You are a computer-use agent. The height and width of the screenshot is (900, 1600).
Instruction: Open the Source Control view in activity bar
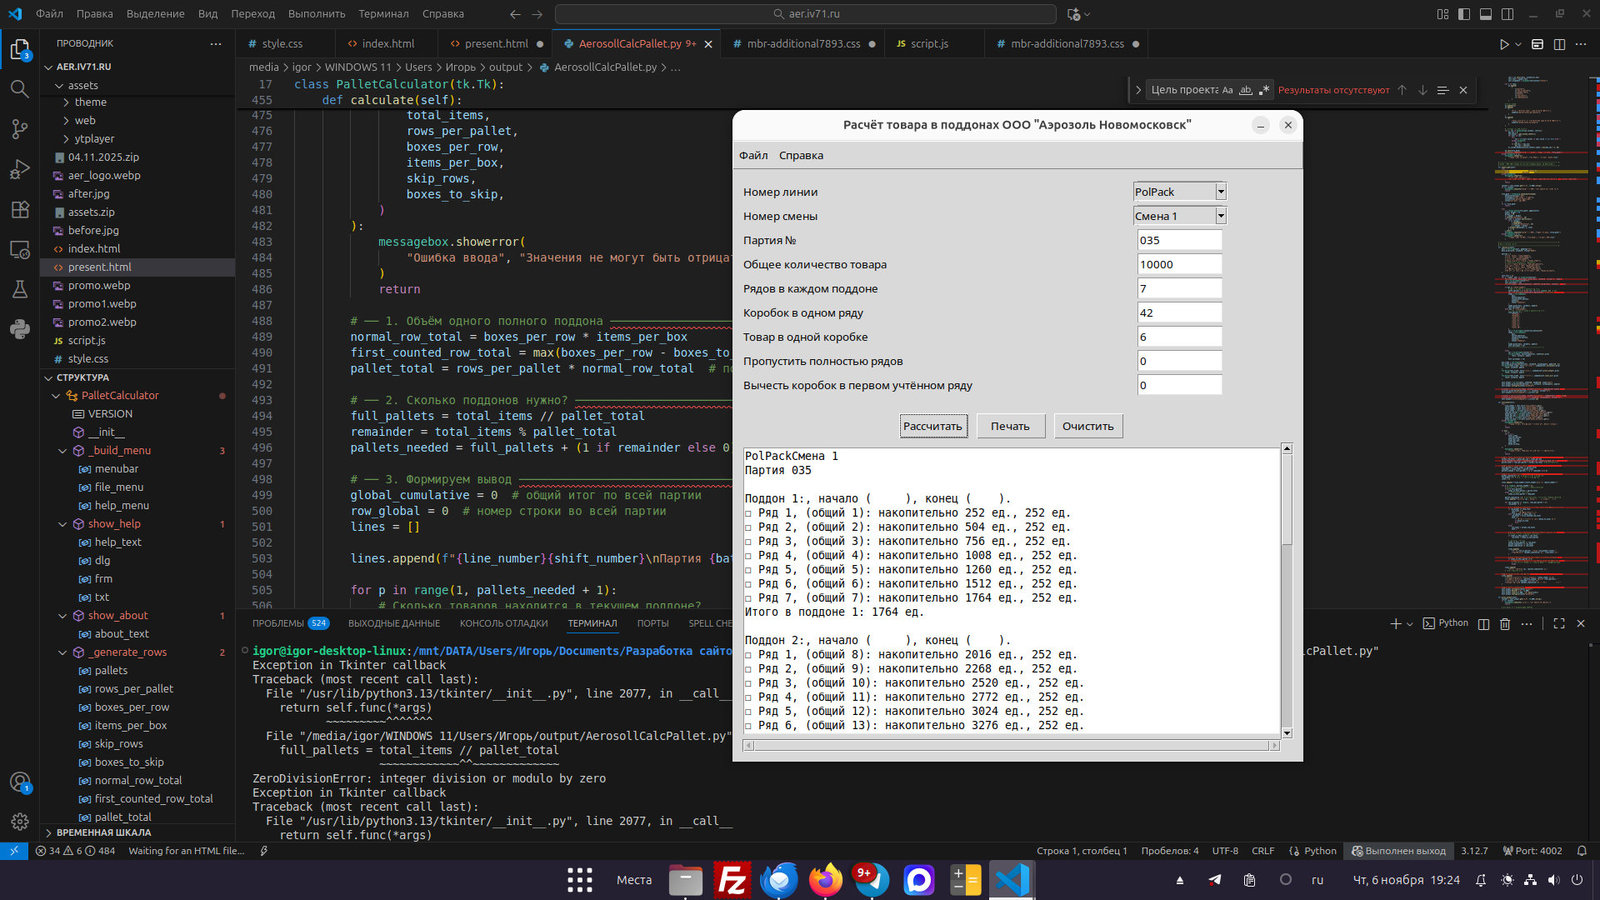tap(19, 129)
